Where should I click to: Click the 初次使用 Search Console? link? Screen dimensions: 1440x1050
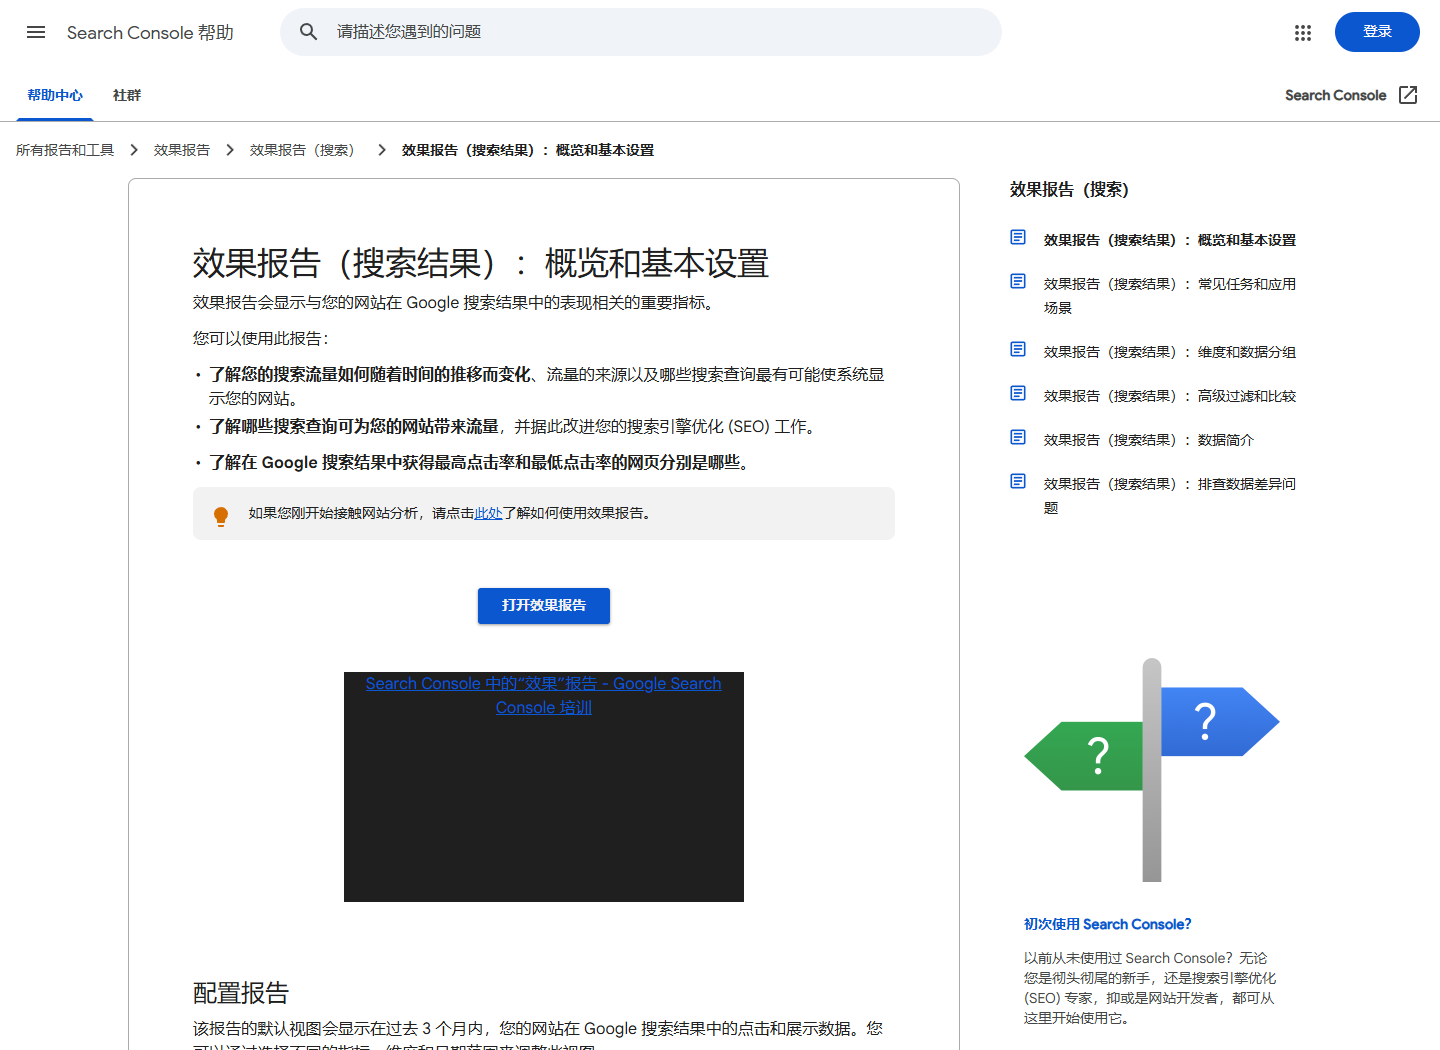coord(1107,924)
